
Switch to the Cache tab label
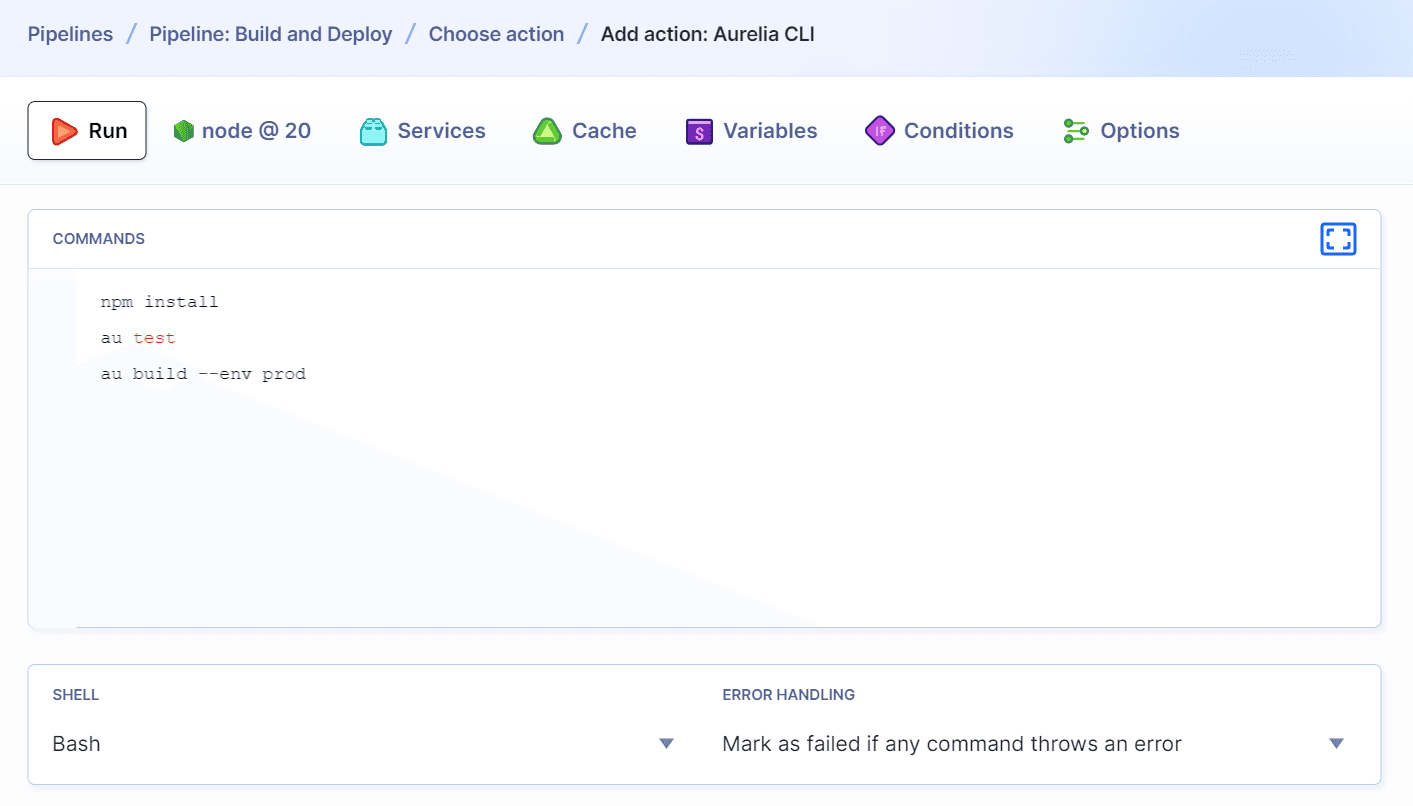click(x=604, y=131)
